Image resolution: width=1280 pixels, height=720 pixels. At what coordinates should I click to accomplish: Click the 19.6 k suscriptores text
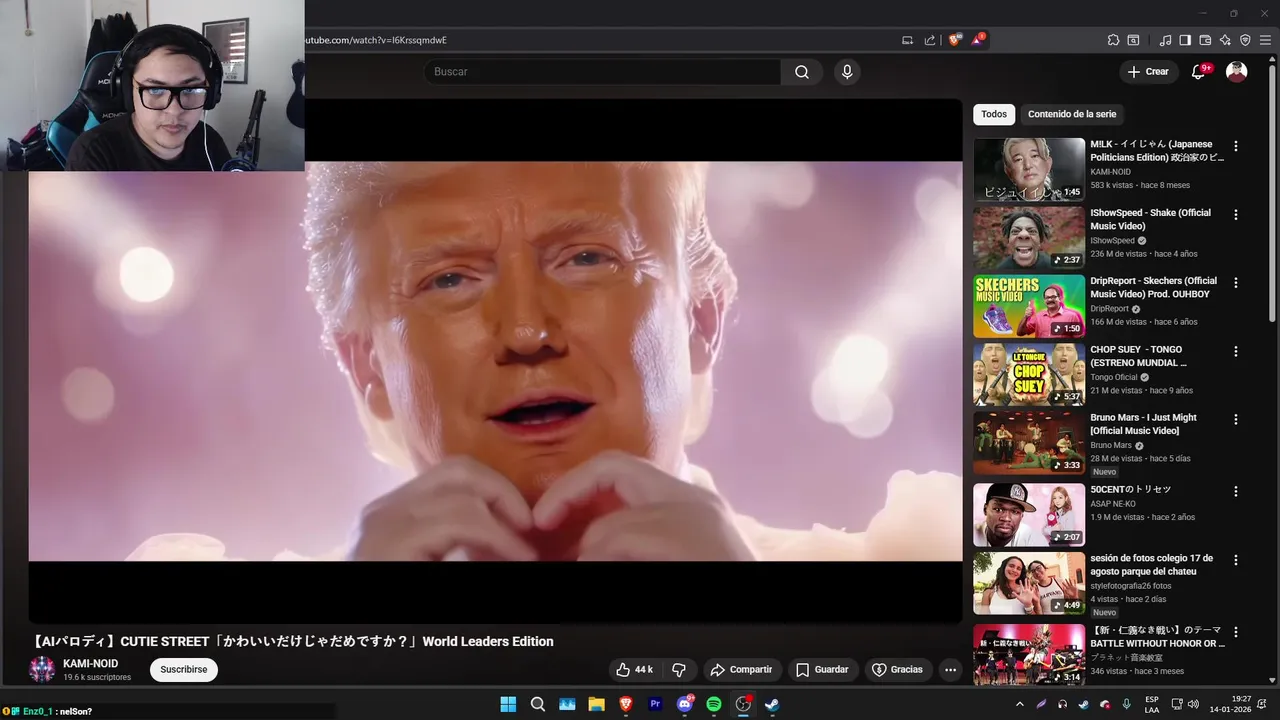tap(97, 677)
